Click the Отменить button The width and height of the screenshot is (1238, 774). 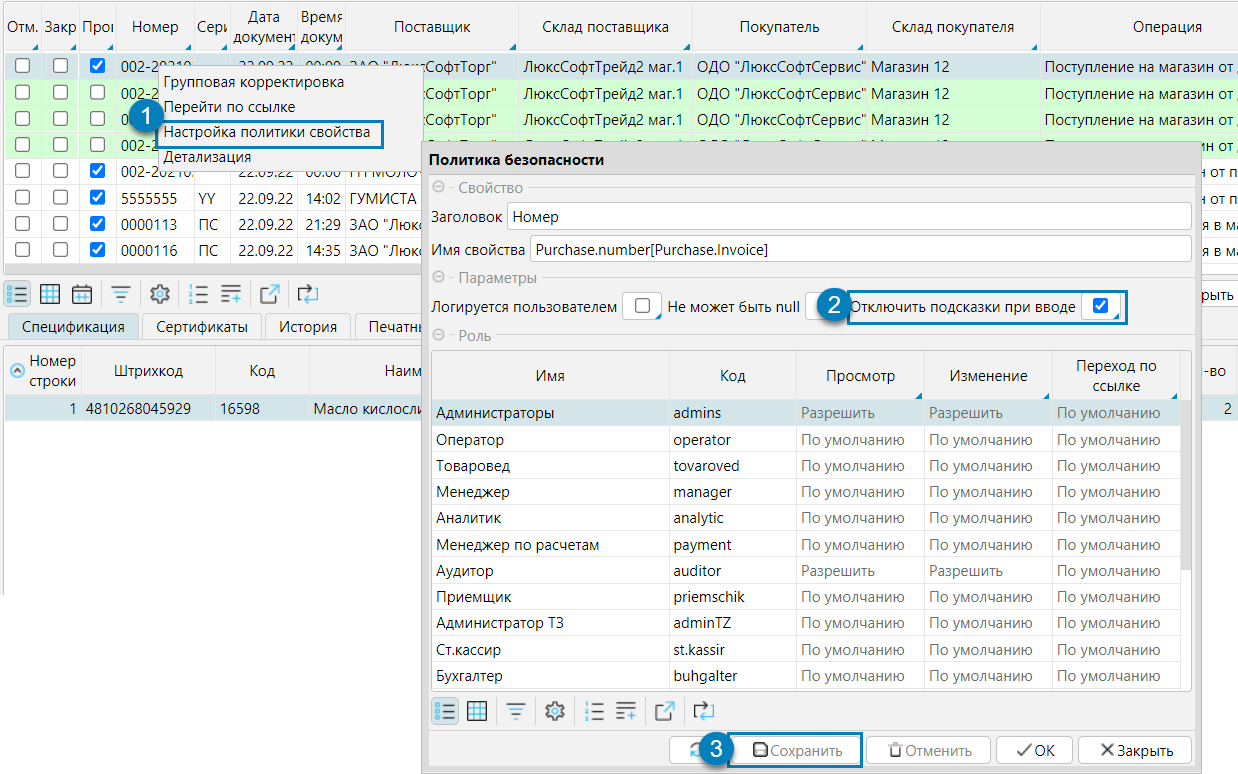coord(929,750)
